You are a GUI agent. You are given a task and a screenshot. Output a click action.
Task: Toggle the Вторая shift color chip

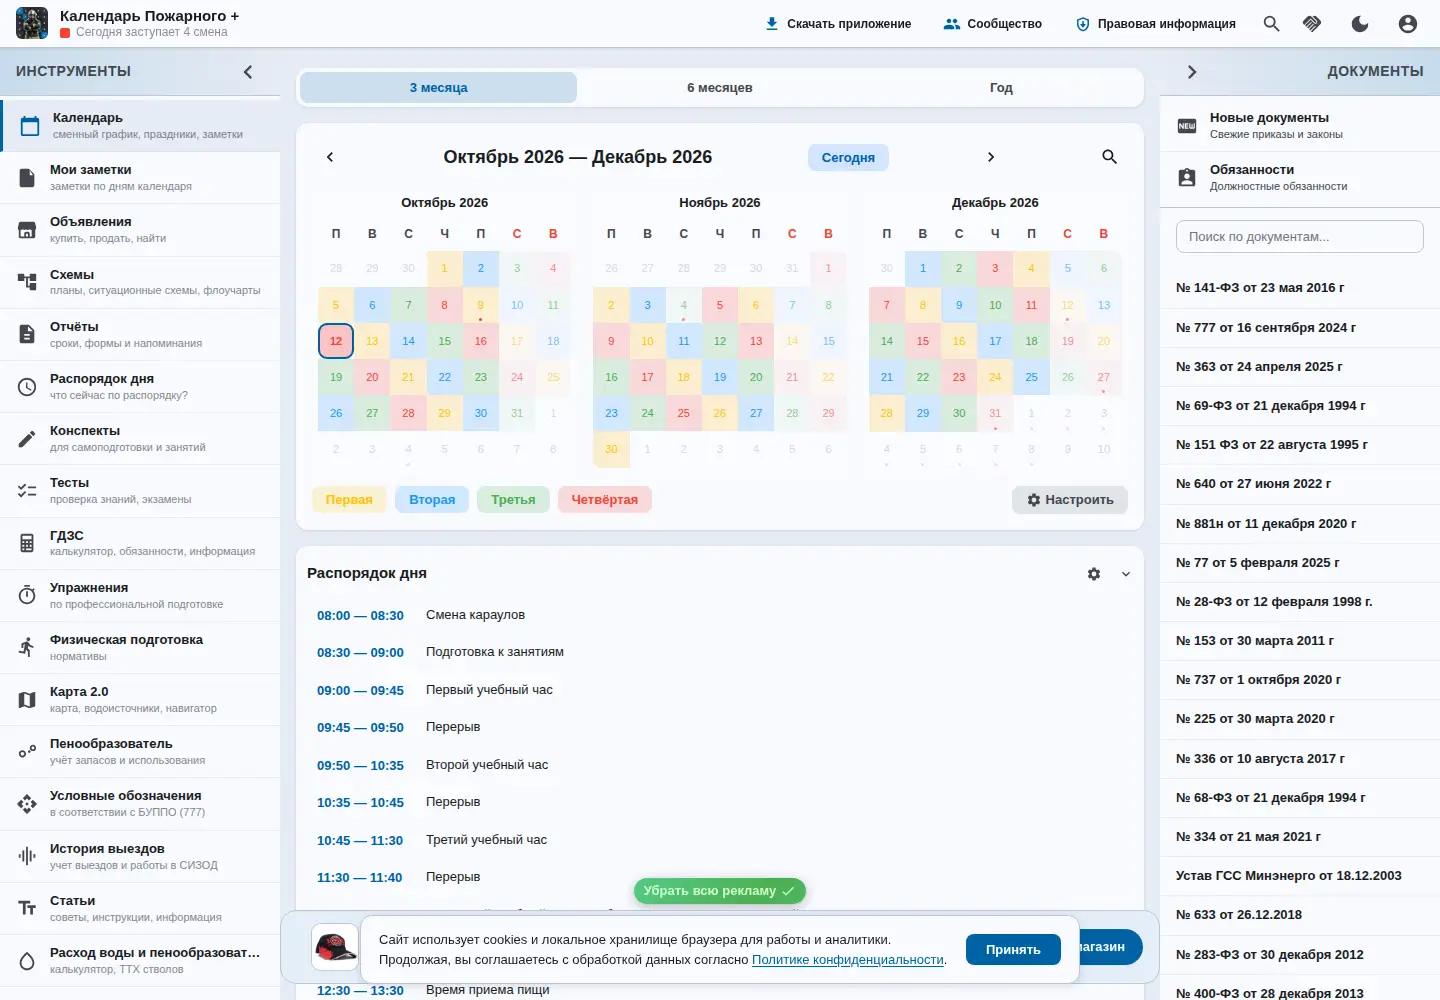coord(432,500)
